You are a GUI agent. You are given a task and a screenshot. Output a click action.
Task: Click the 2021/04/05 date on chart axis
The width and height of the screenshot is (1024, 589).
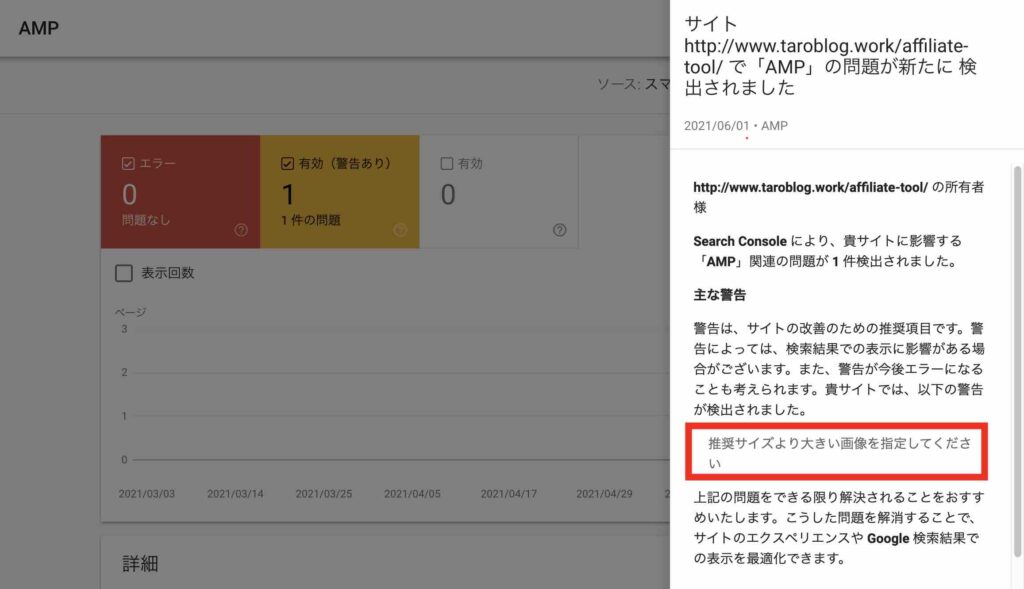412,494
